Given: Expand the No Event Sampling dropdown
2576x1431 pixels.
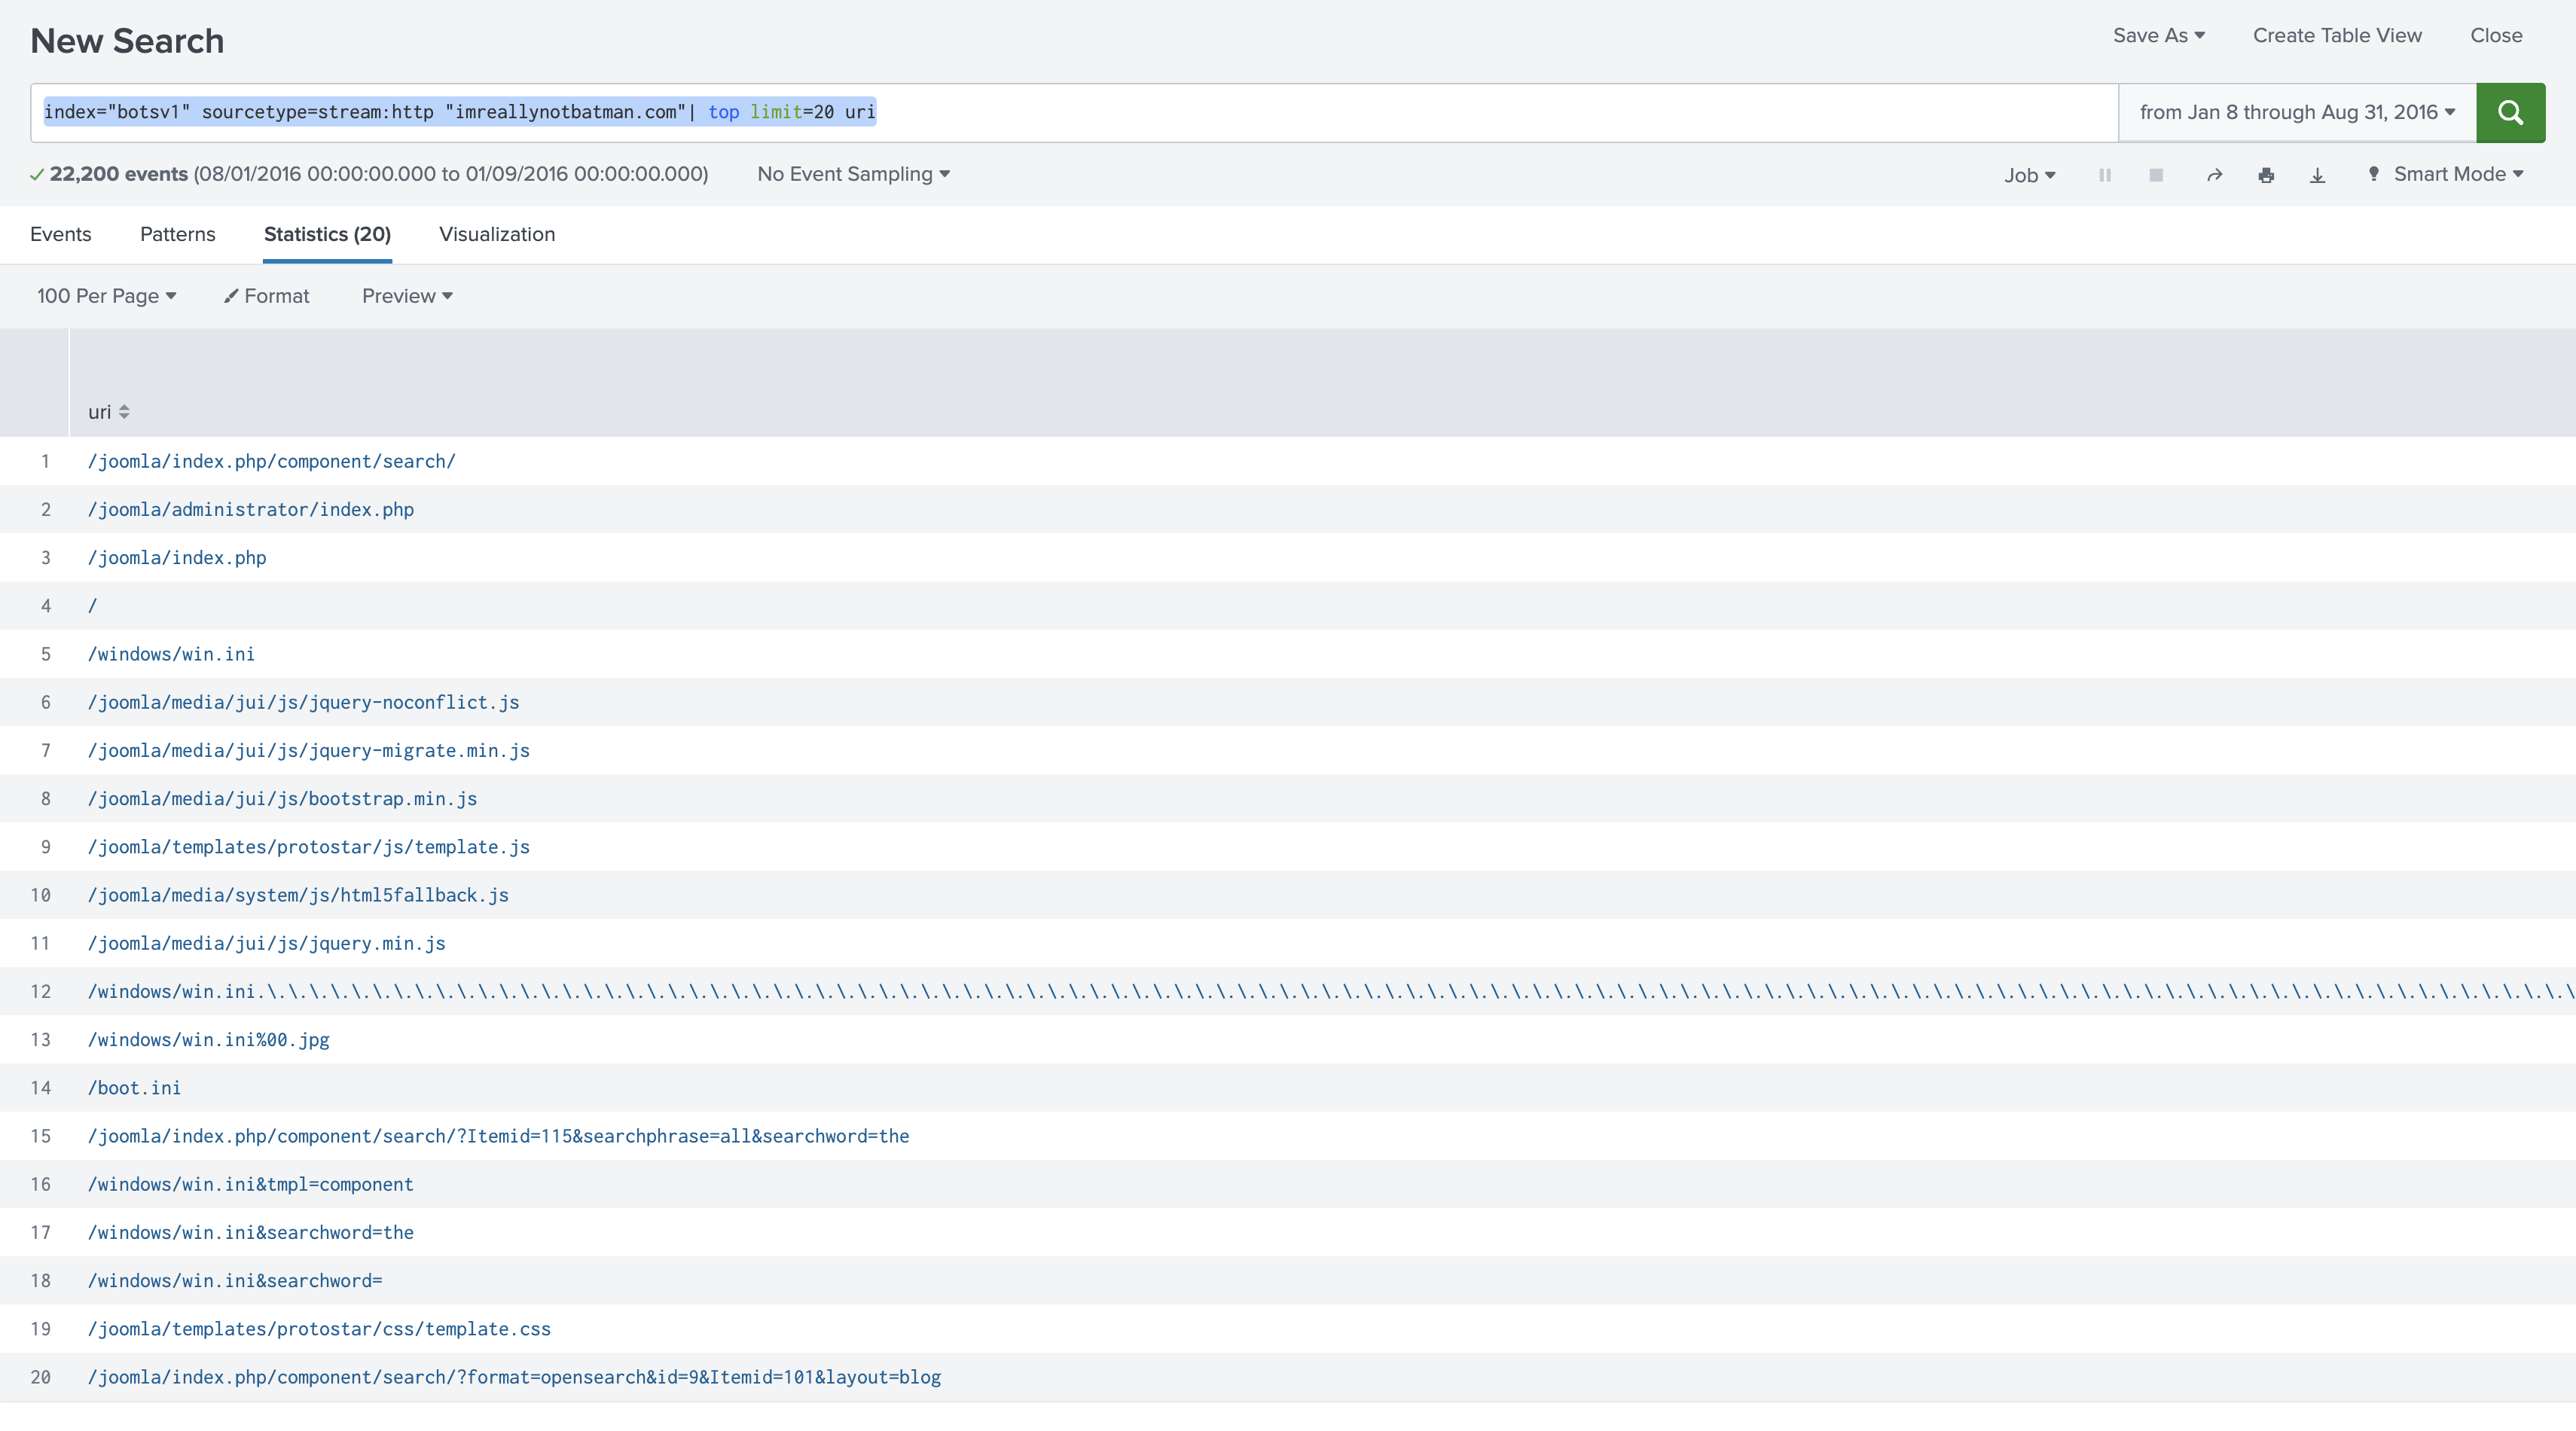Looking at the screenshot, I should pyautogui.click(x=852, y=174).
